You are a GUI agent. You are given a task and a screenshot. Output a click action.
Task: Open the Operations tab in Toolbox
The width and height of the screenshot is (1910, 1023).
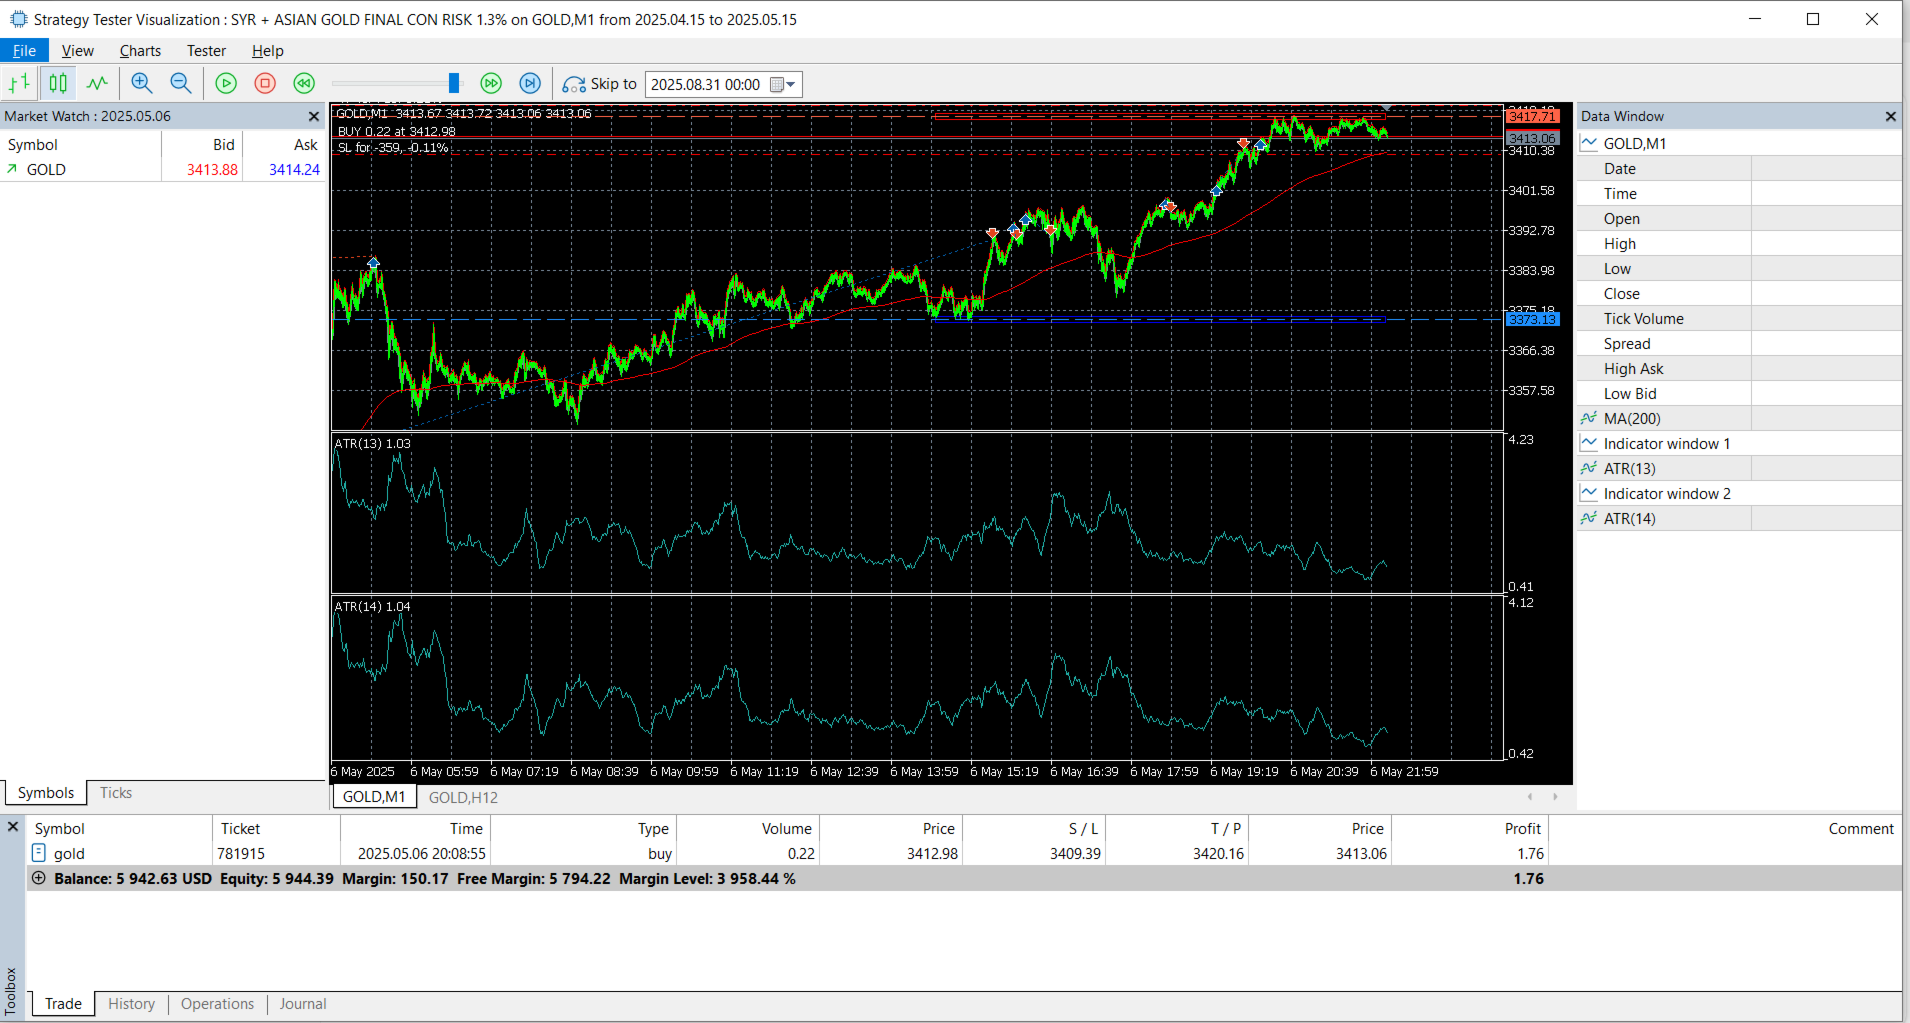point(217,1004)
